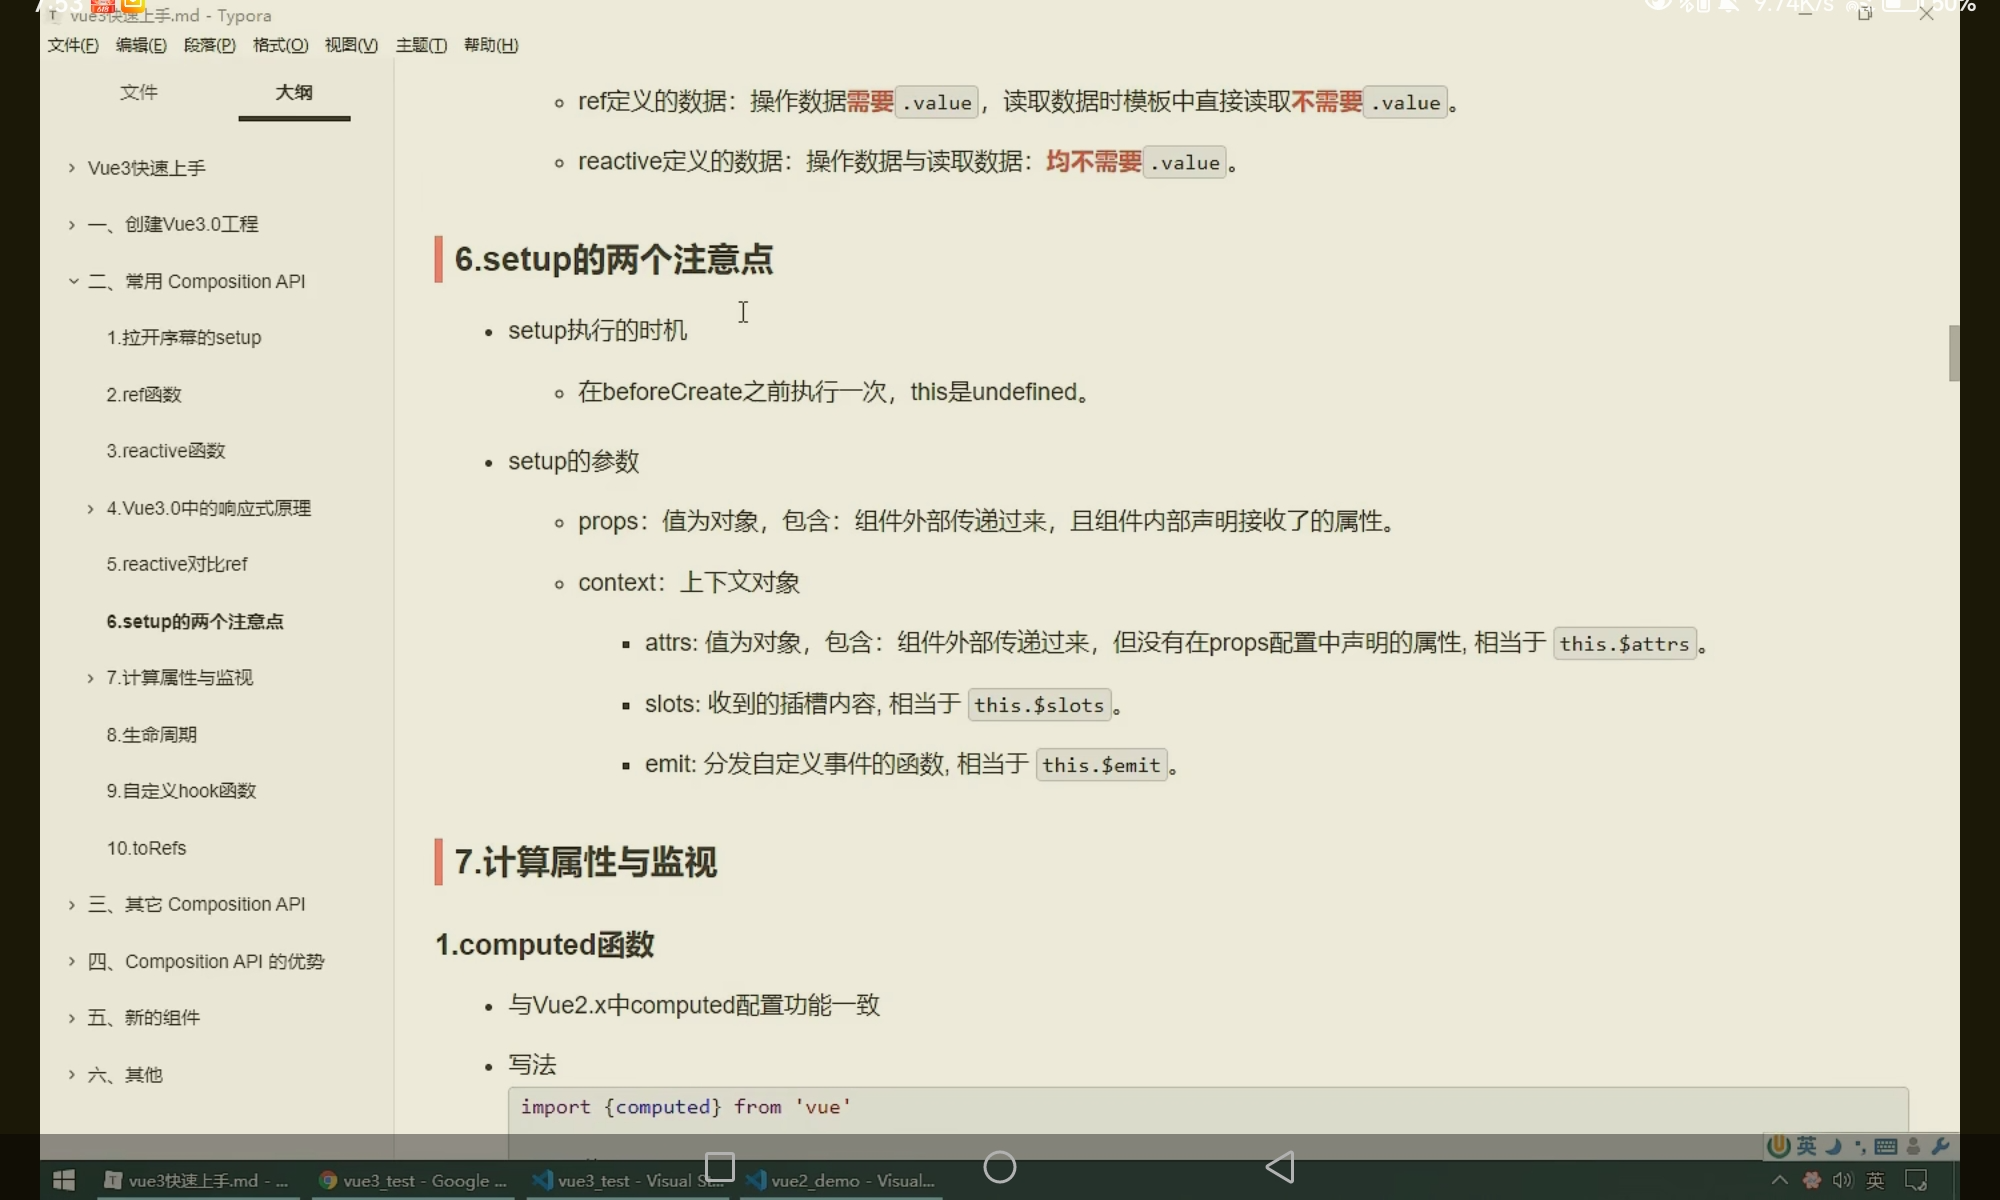The width and height of the screenshot is (2000, 1200).
Task: Show hidden system tray icons
Action: pos(1779,1181)
